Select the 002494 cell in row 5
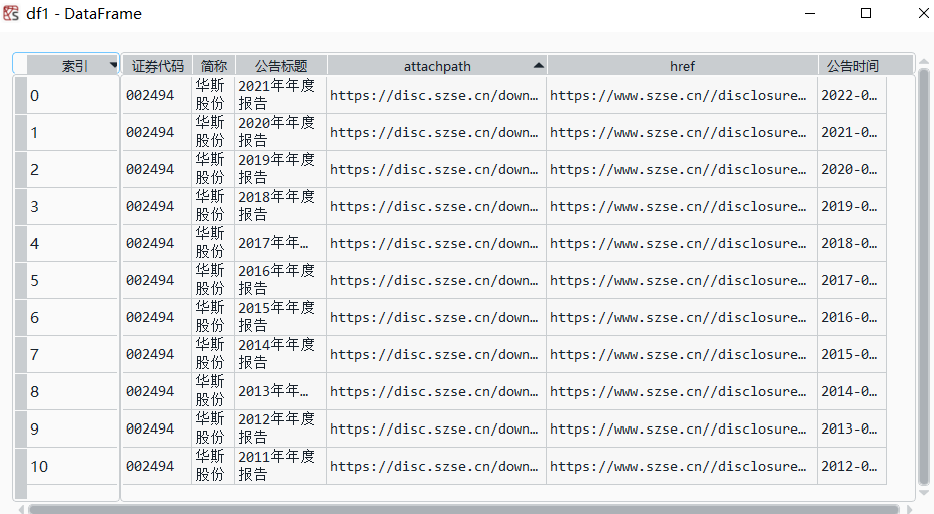934x514 pixels. pos(157,280)
